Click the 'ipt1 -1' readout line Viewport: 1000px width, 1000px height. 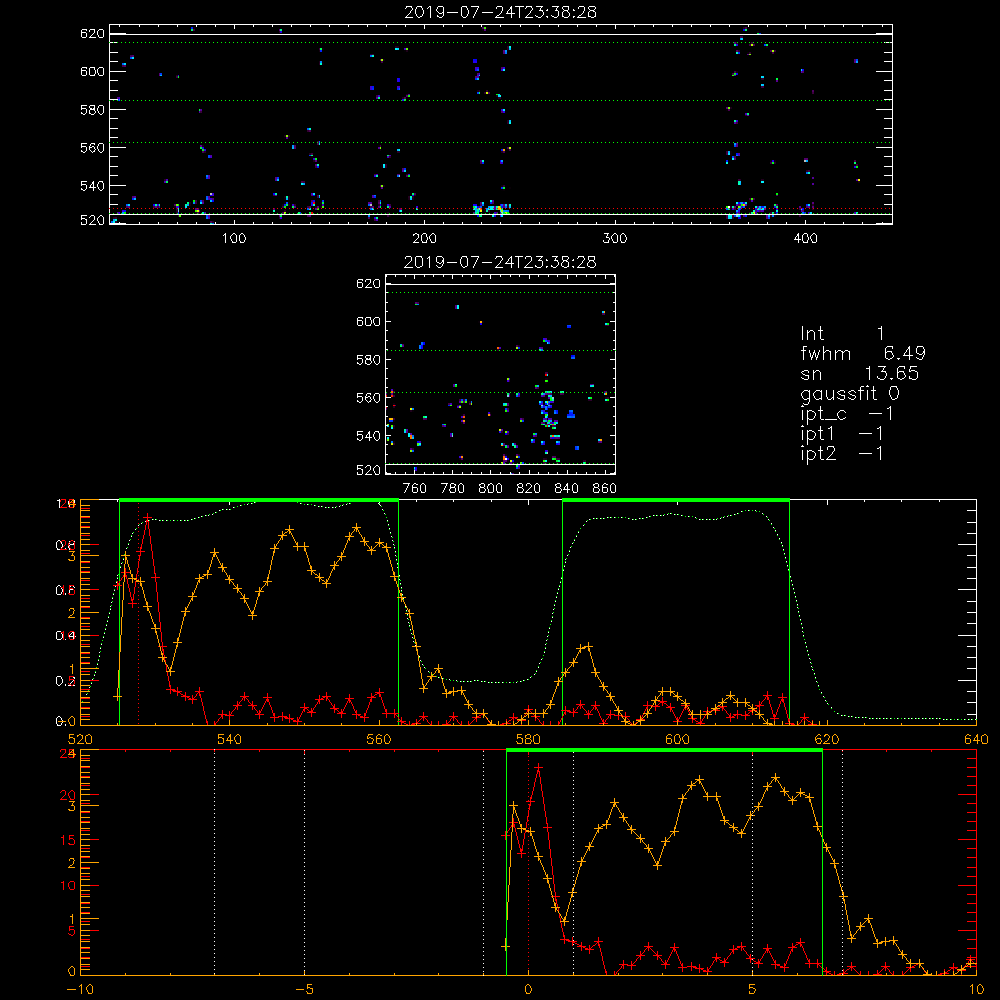[842, 434]
